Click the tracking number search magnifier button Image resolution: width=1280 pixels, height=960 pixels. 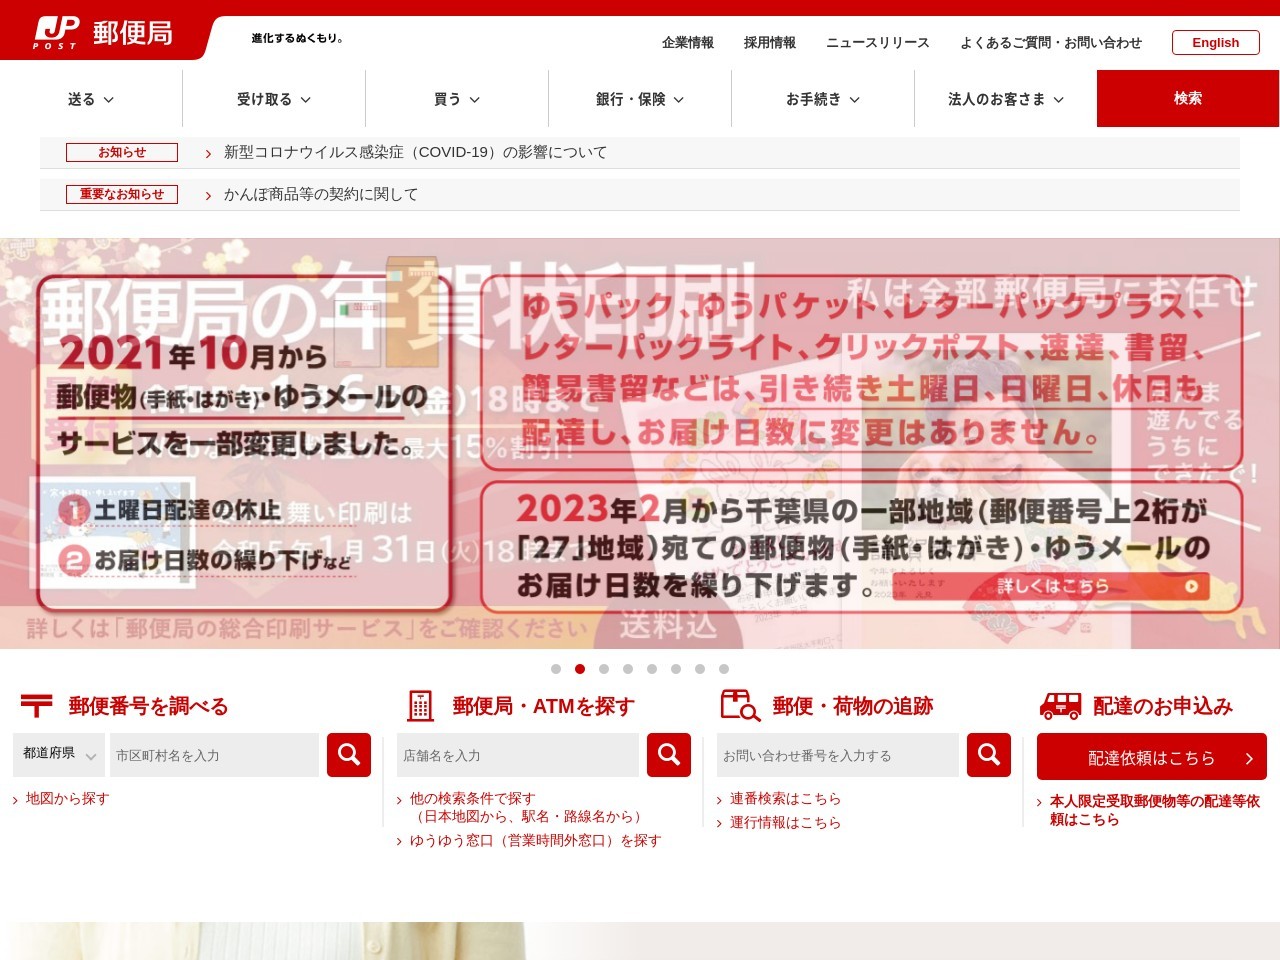coord(989,755)
